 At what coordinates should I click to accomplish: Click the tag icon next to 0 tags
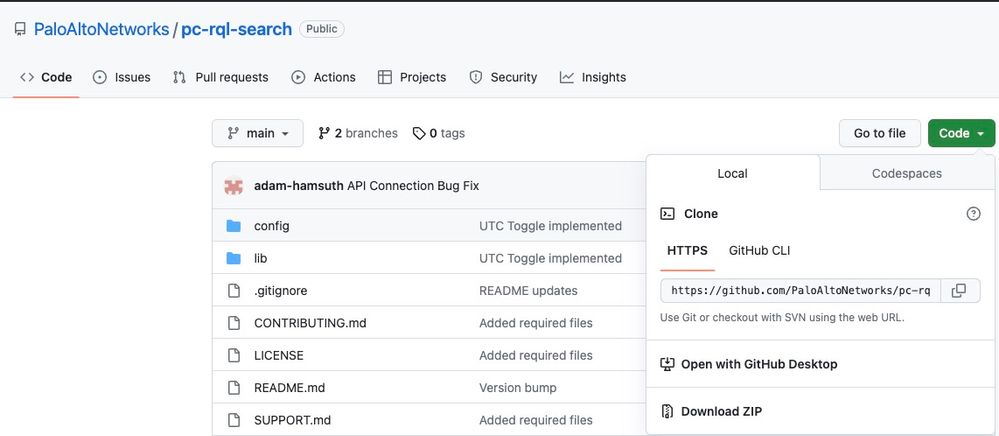pos(420,133)
